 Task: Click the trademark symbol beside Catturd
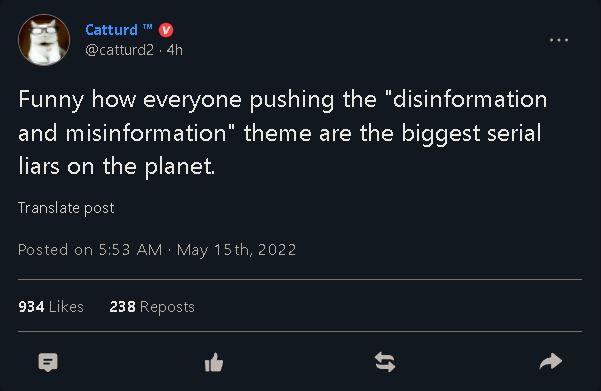coord(148,26)
